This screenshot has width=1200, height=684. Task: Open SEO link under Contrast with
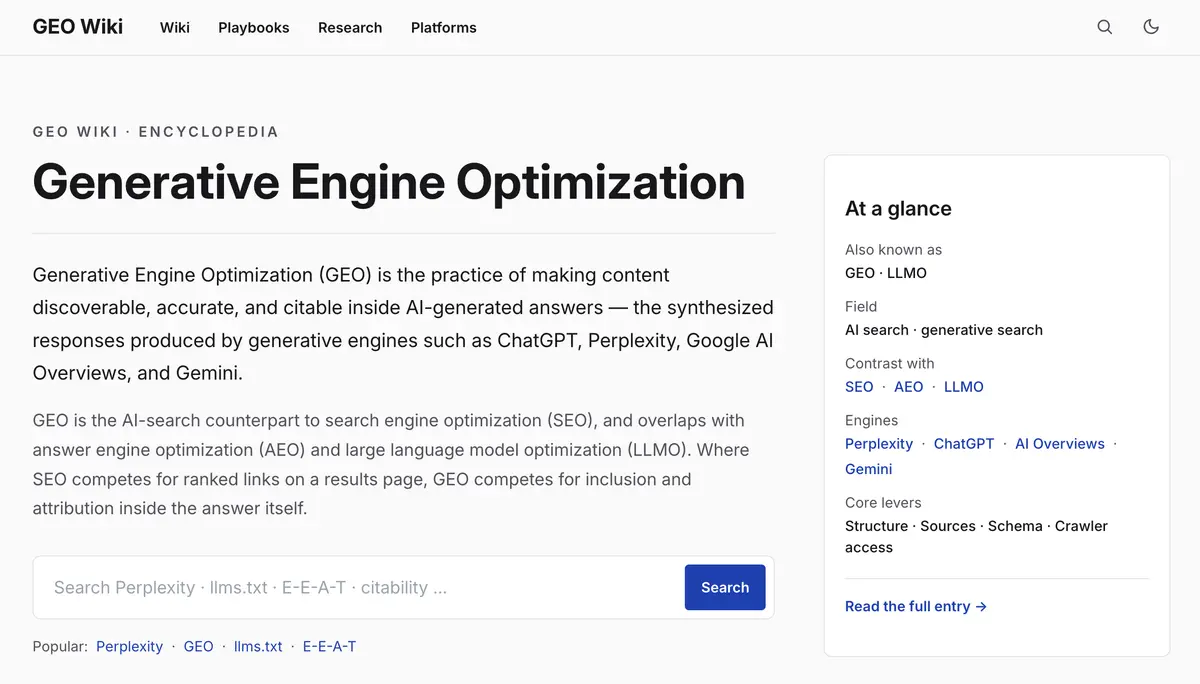[x=859, y=387]
